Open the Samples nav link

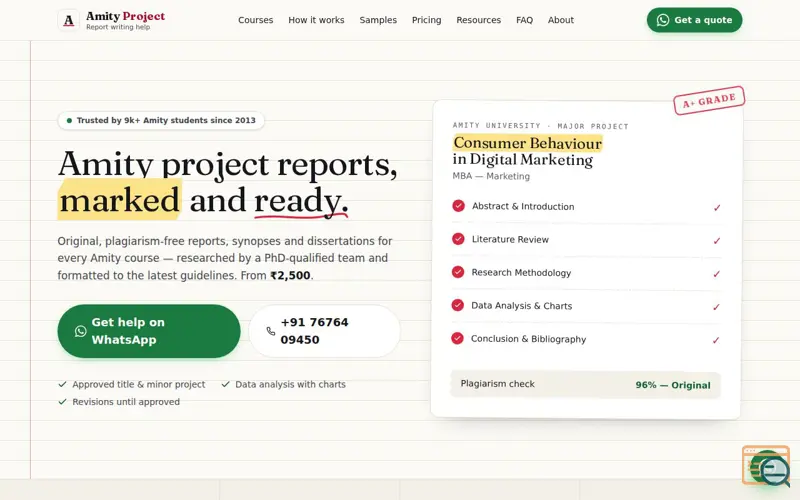pos(378,20)
